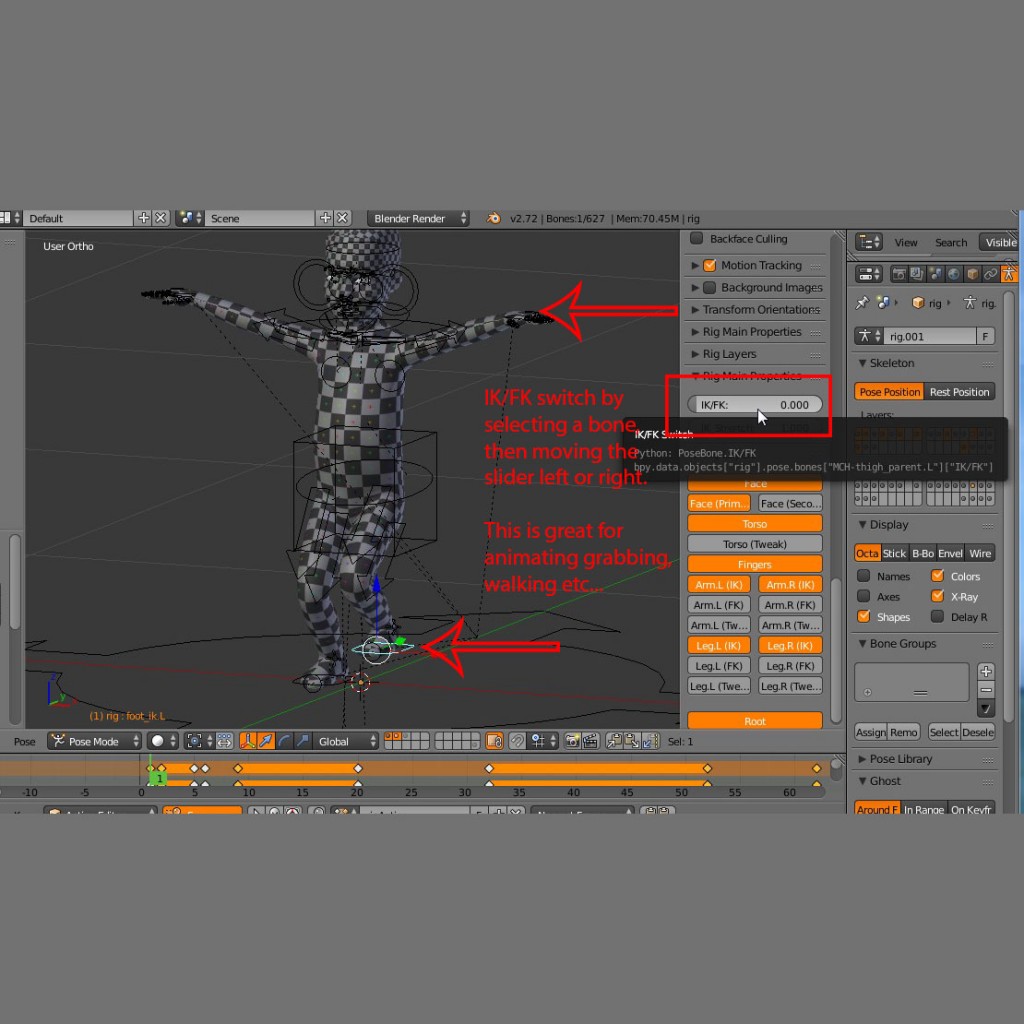Open the Render properties camera tab

tap(899, 274)
